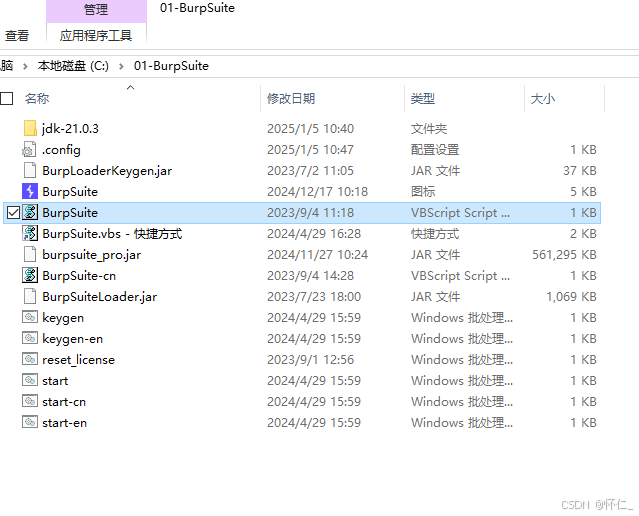Click the selected BurpSuite VBScript icon
The height and width of the screenshot is (516, 639).
click(x=30, y=212)
